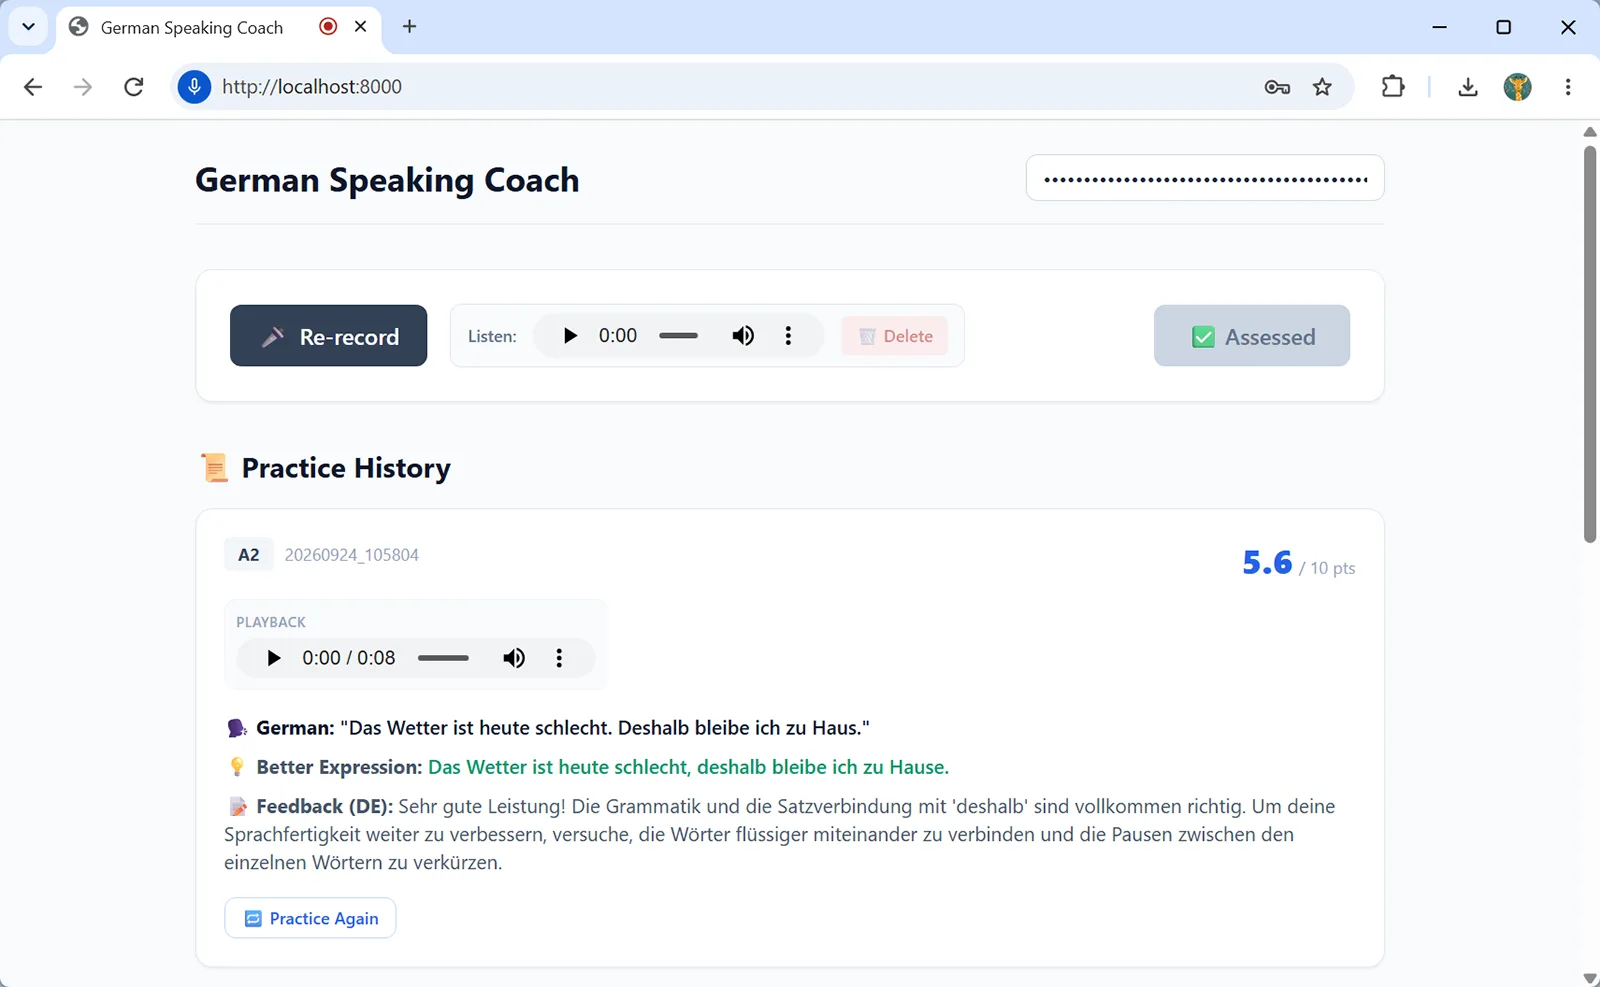
Task: Open the saved passwords key icon
Action: pyautogui.click(x=1277, y=87)
